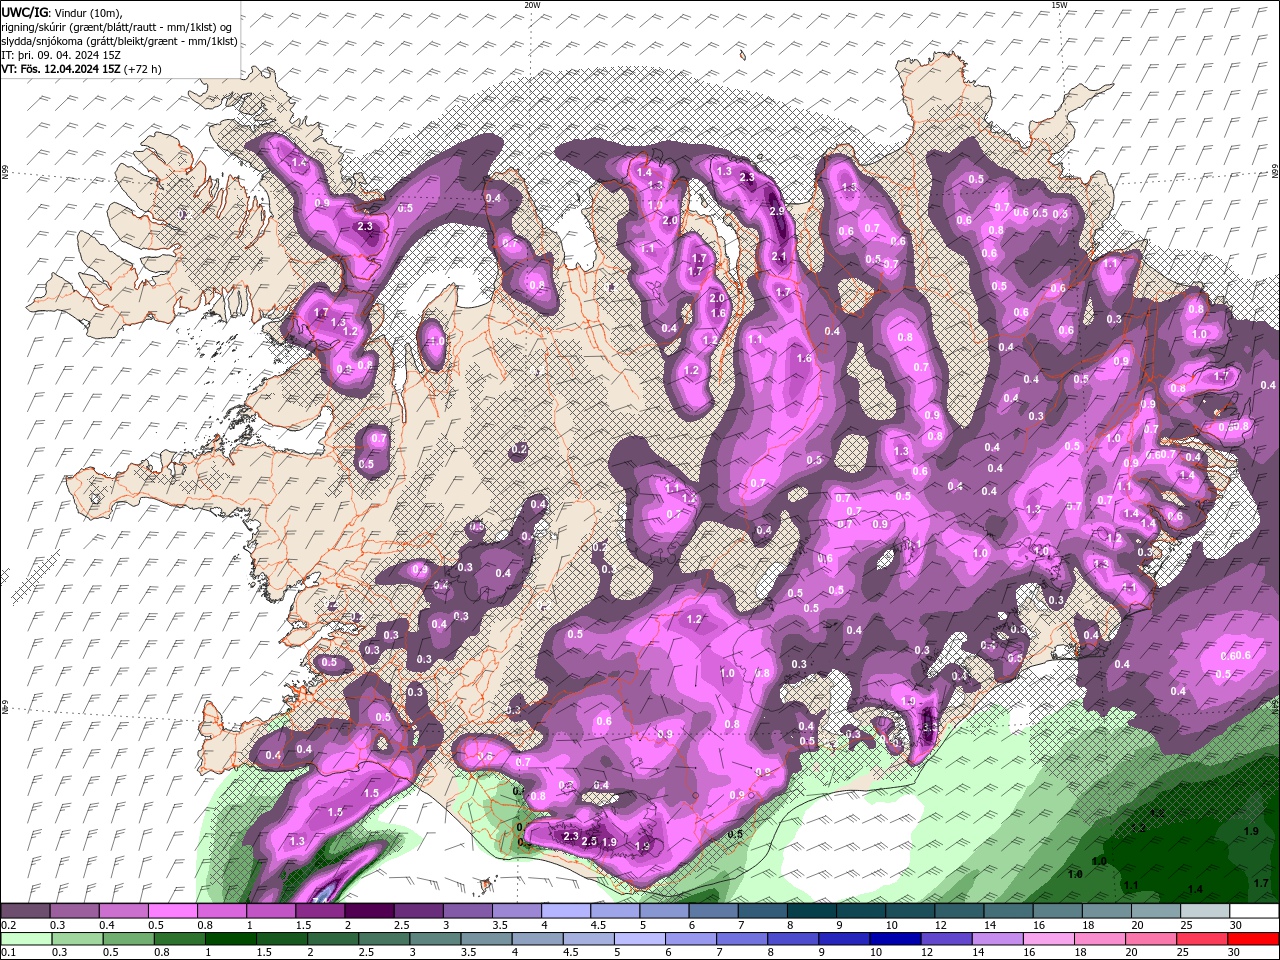Click the deep blue lower swatch labeled 10
1280x960 pixels.
pyautogui.click(x=894, y=938)
